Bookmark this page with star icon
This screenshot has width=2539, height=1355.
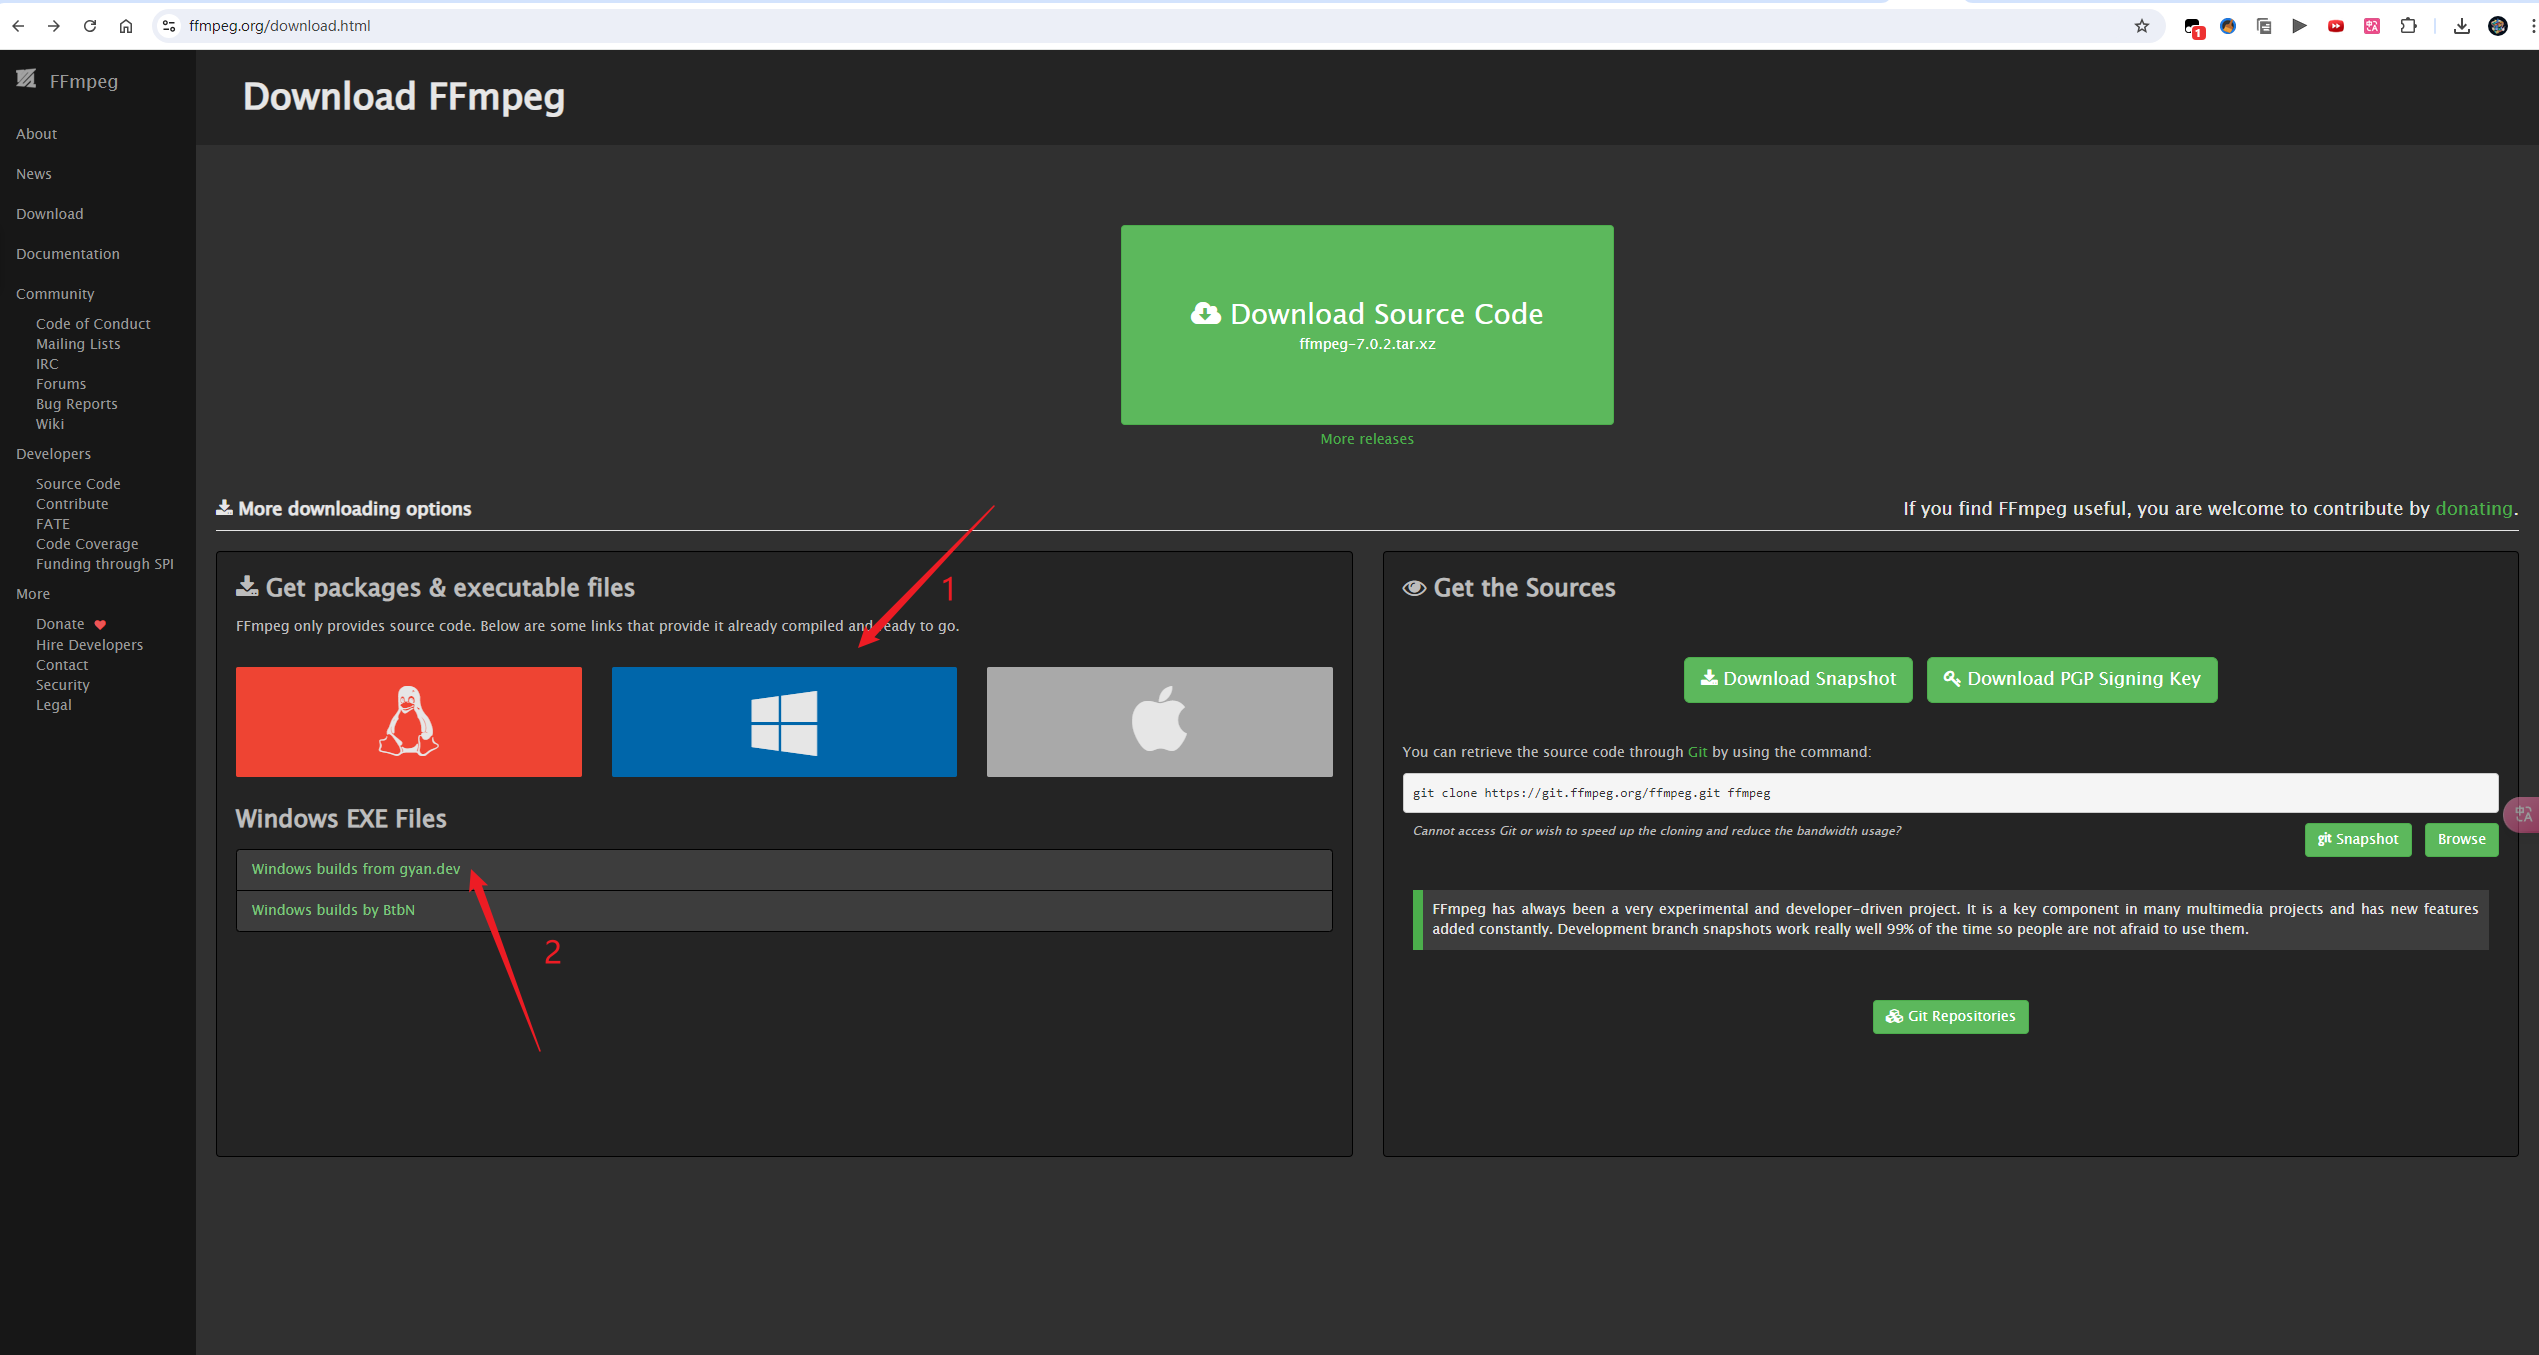[x=2141, y=26]
